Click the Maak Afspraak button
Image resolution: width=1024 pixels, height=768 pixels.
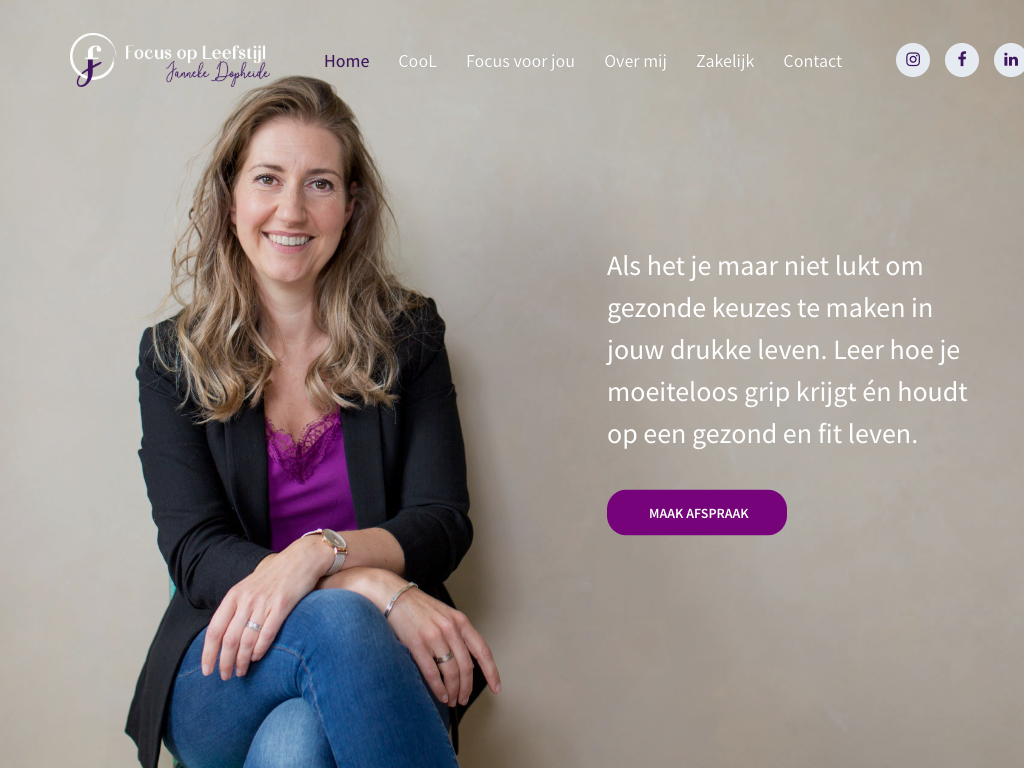click(697, 513)
